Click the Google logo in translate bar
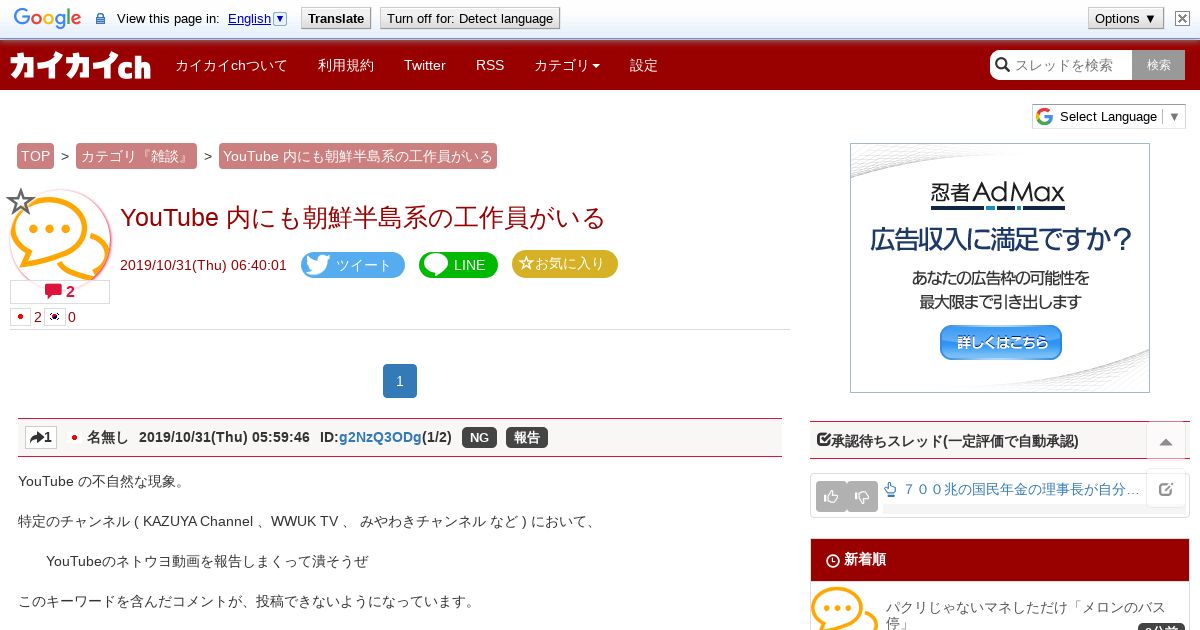 (x=47, y=18)
